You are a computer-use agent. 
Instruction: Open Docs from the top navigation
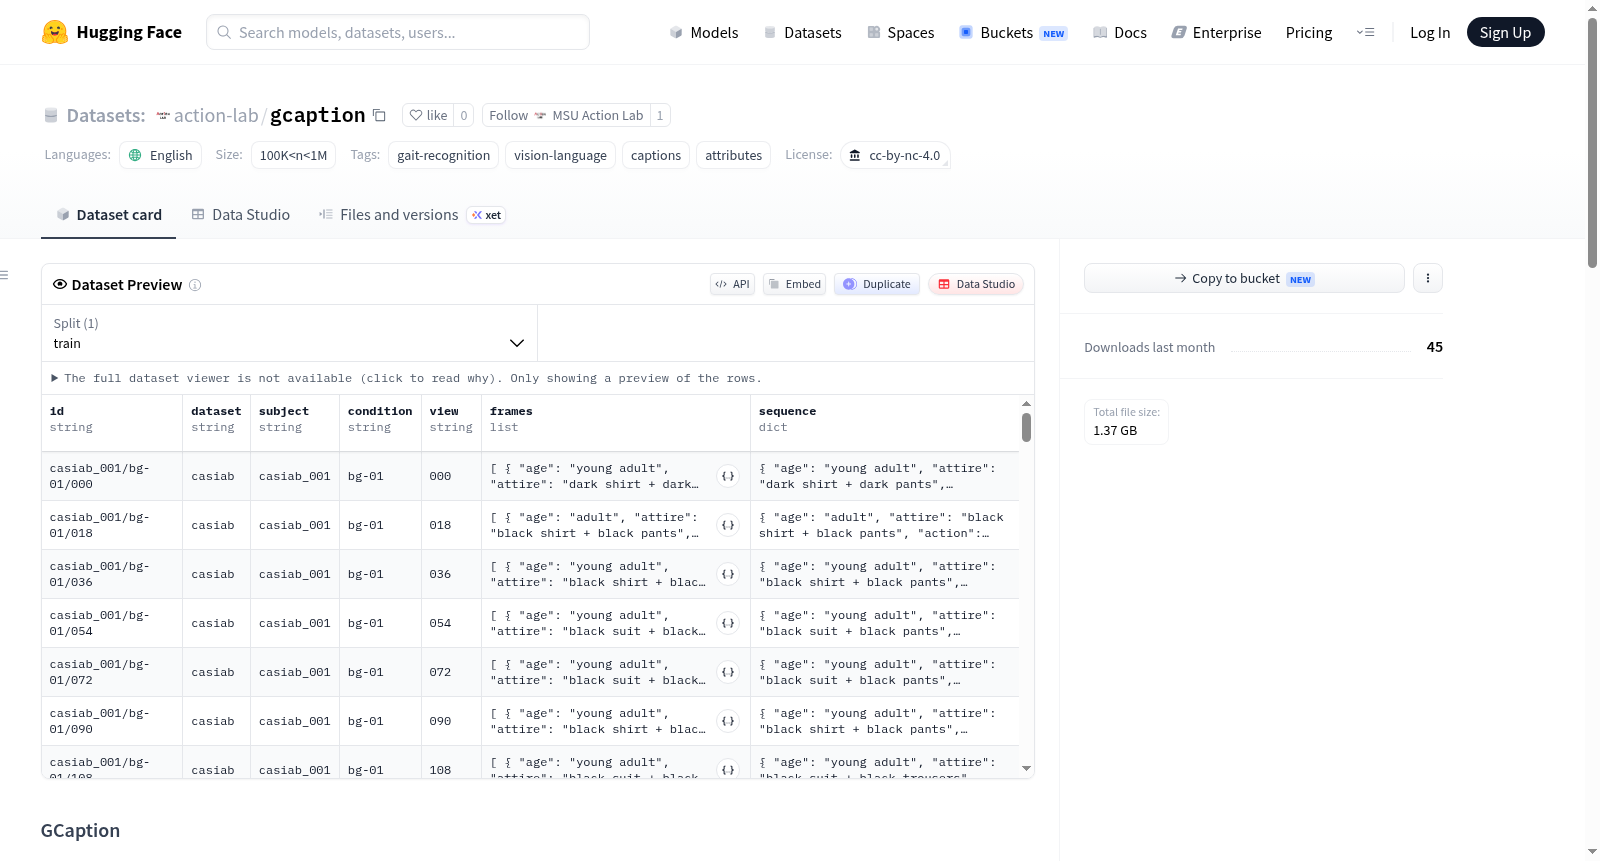(1120, 32)
